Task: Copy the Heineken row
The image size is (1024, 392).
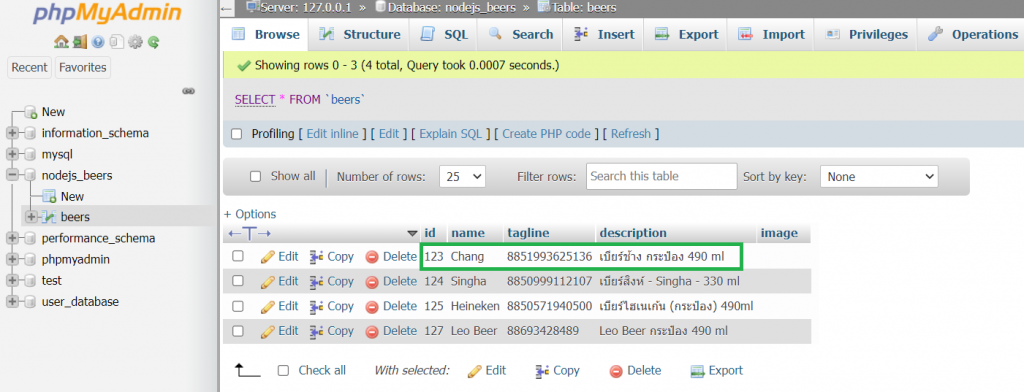Action: point(332,306)
